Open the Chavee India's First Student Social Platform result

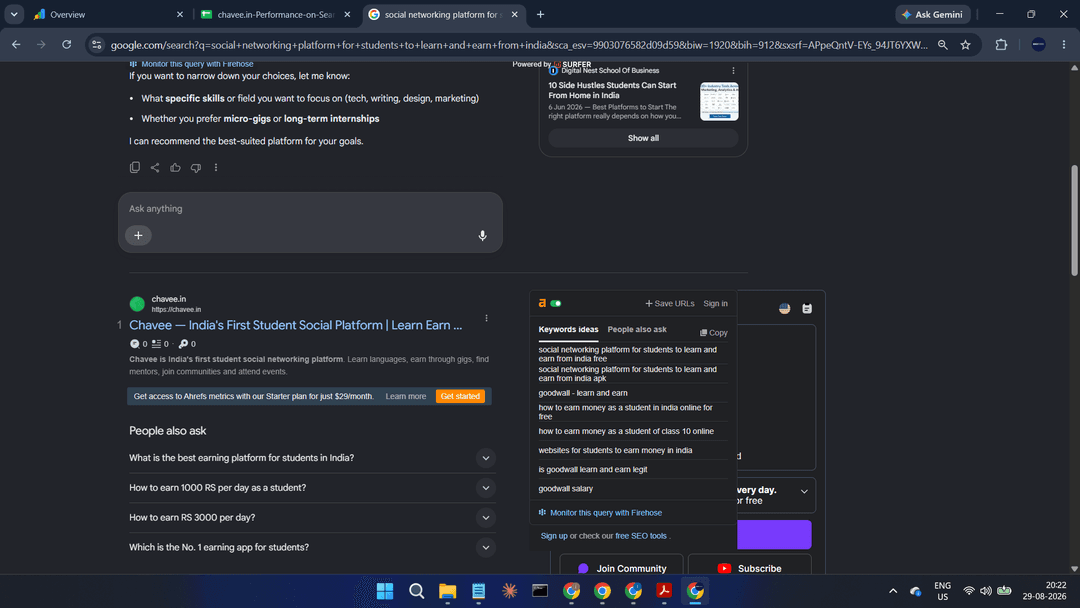tap(295, 325)
